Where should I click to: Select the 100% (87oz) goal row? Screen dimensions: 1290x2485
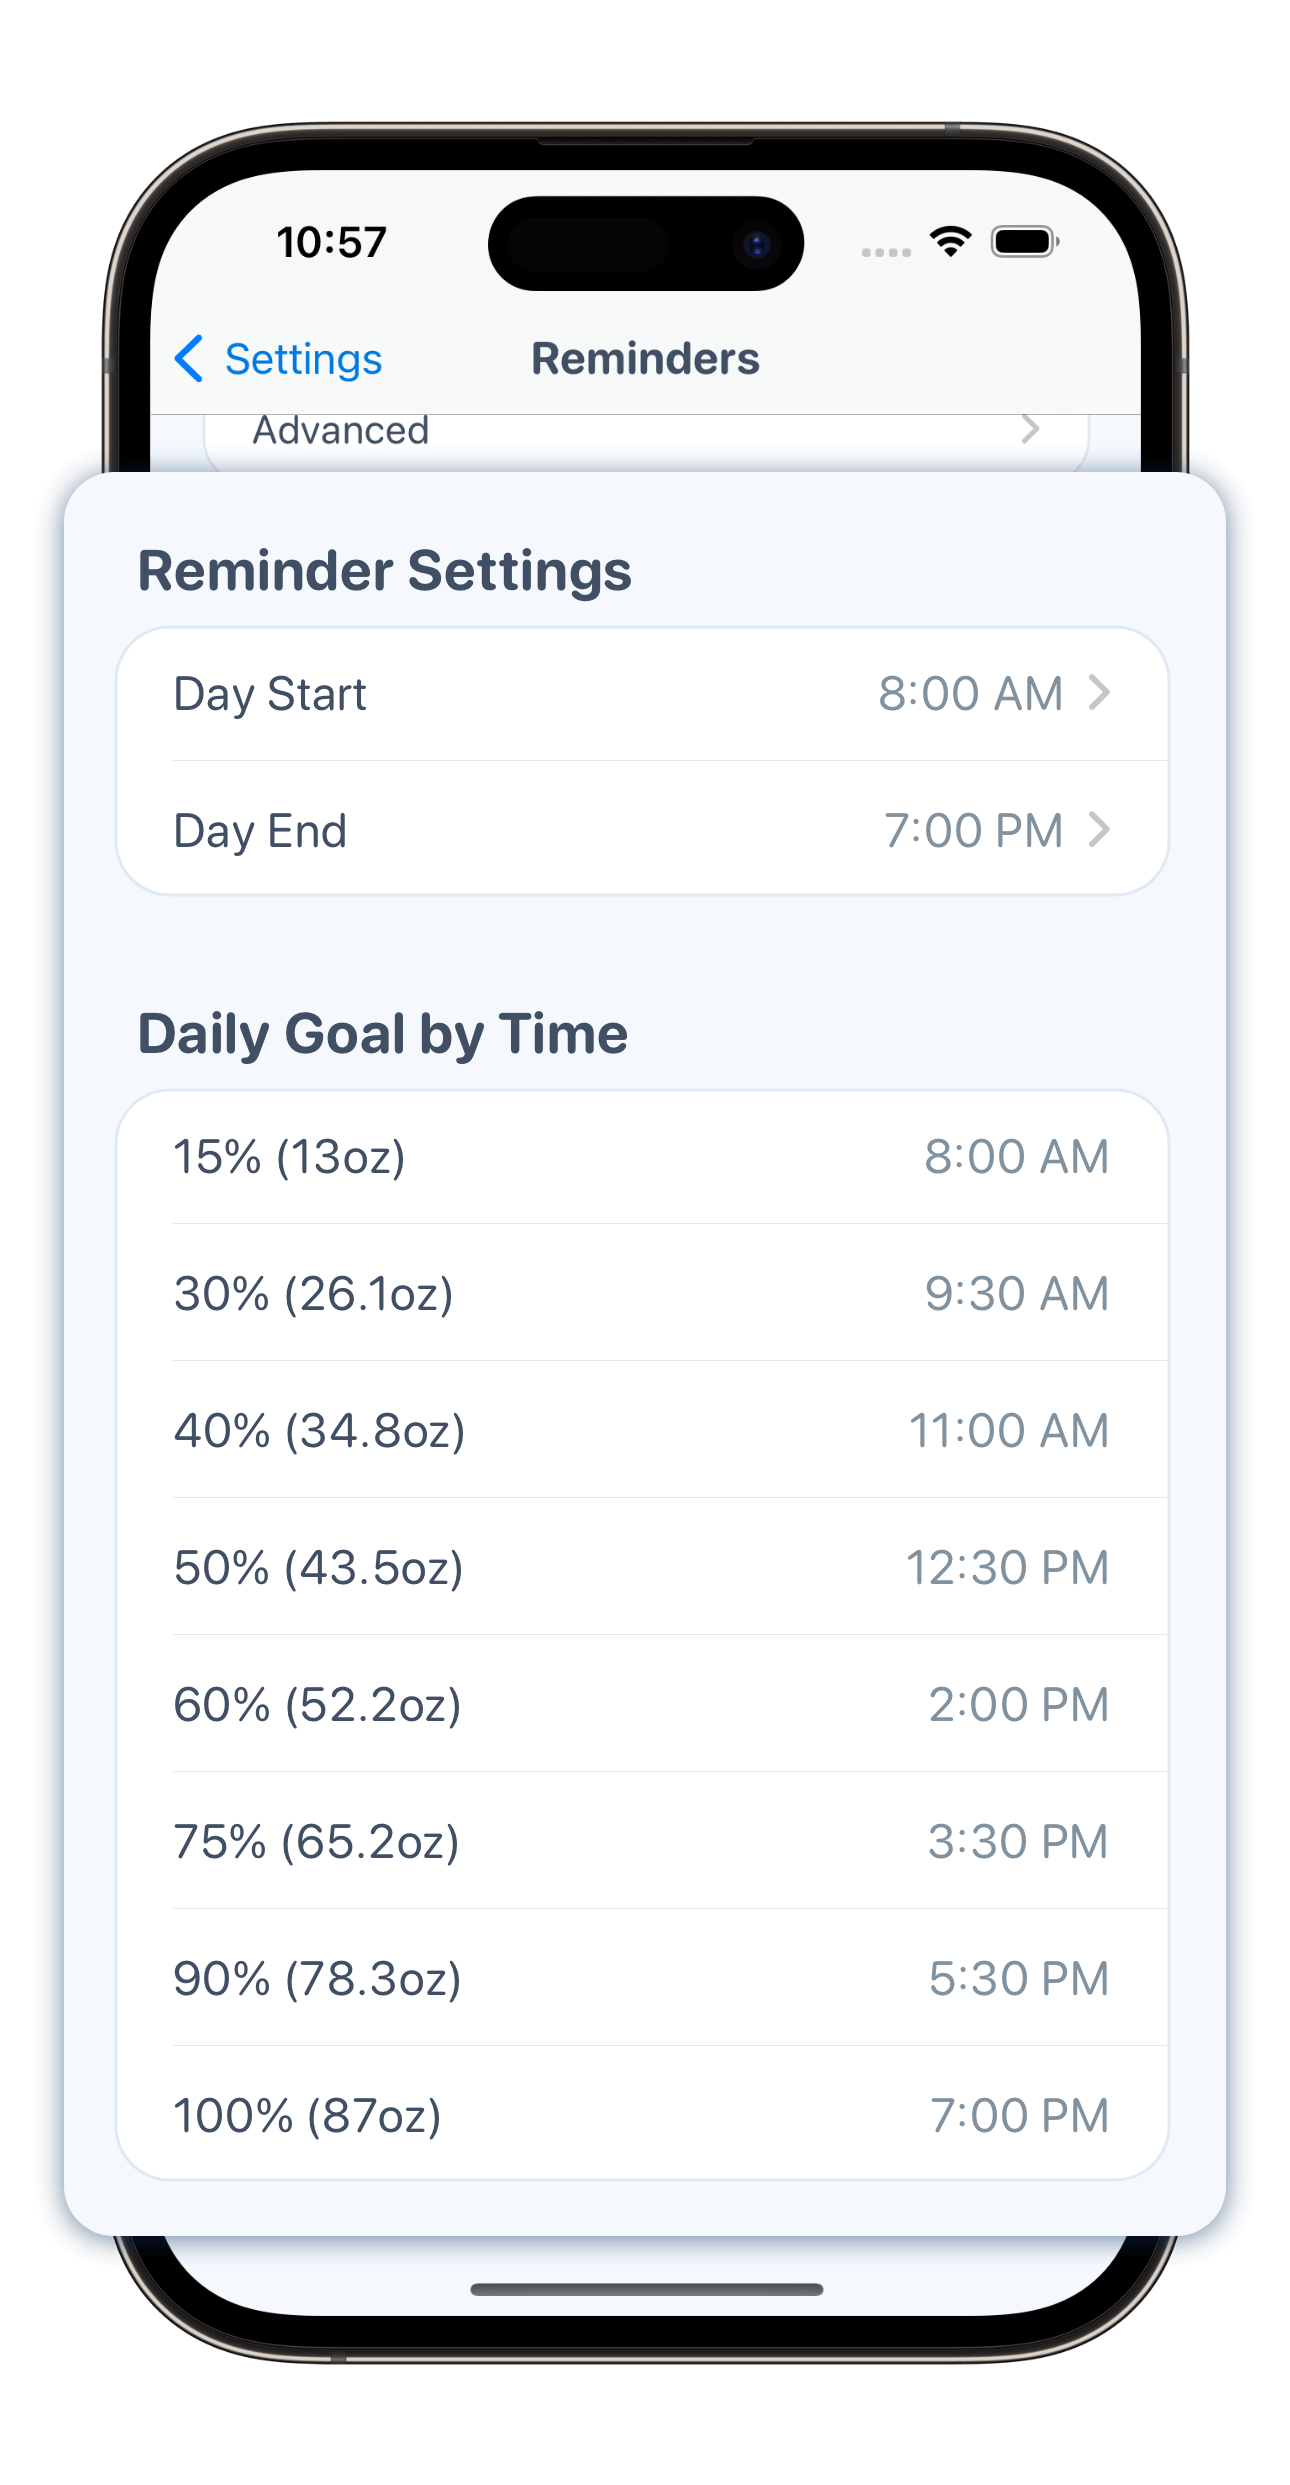(x=641, y=2116)
